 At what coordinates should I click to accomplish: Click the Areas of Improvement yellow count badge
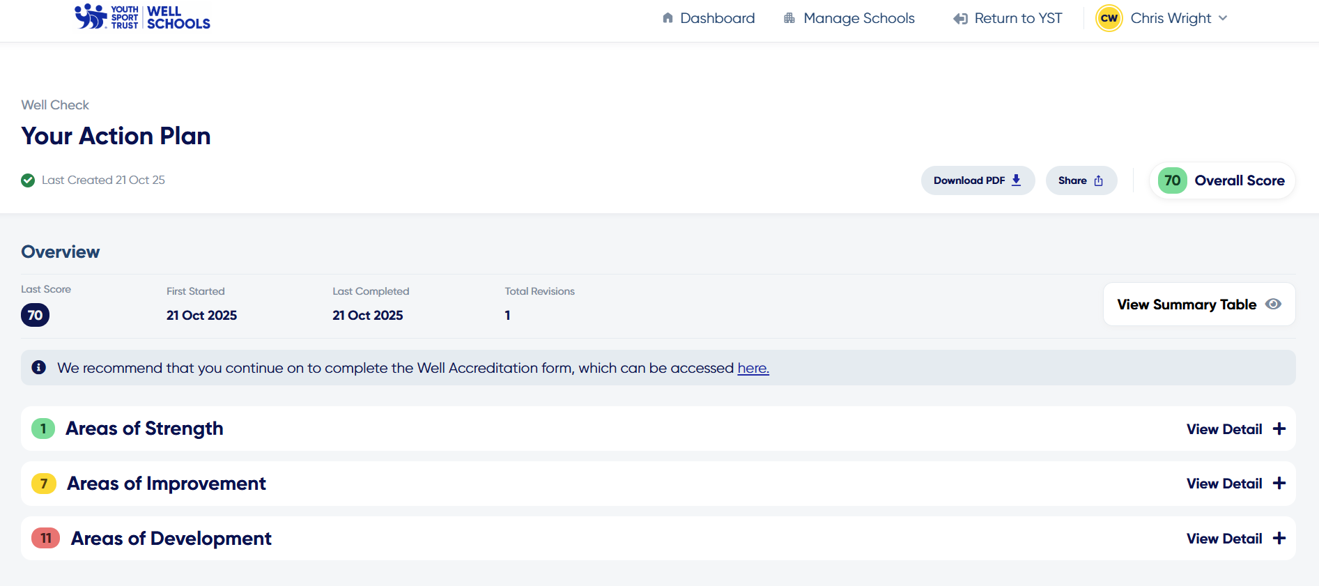tap(44, 484)
